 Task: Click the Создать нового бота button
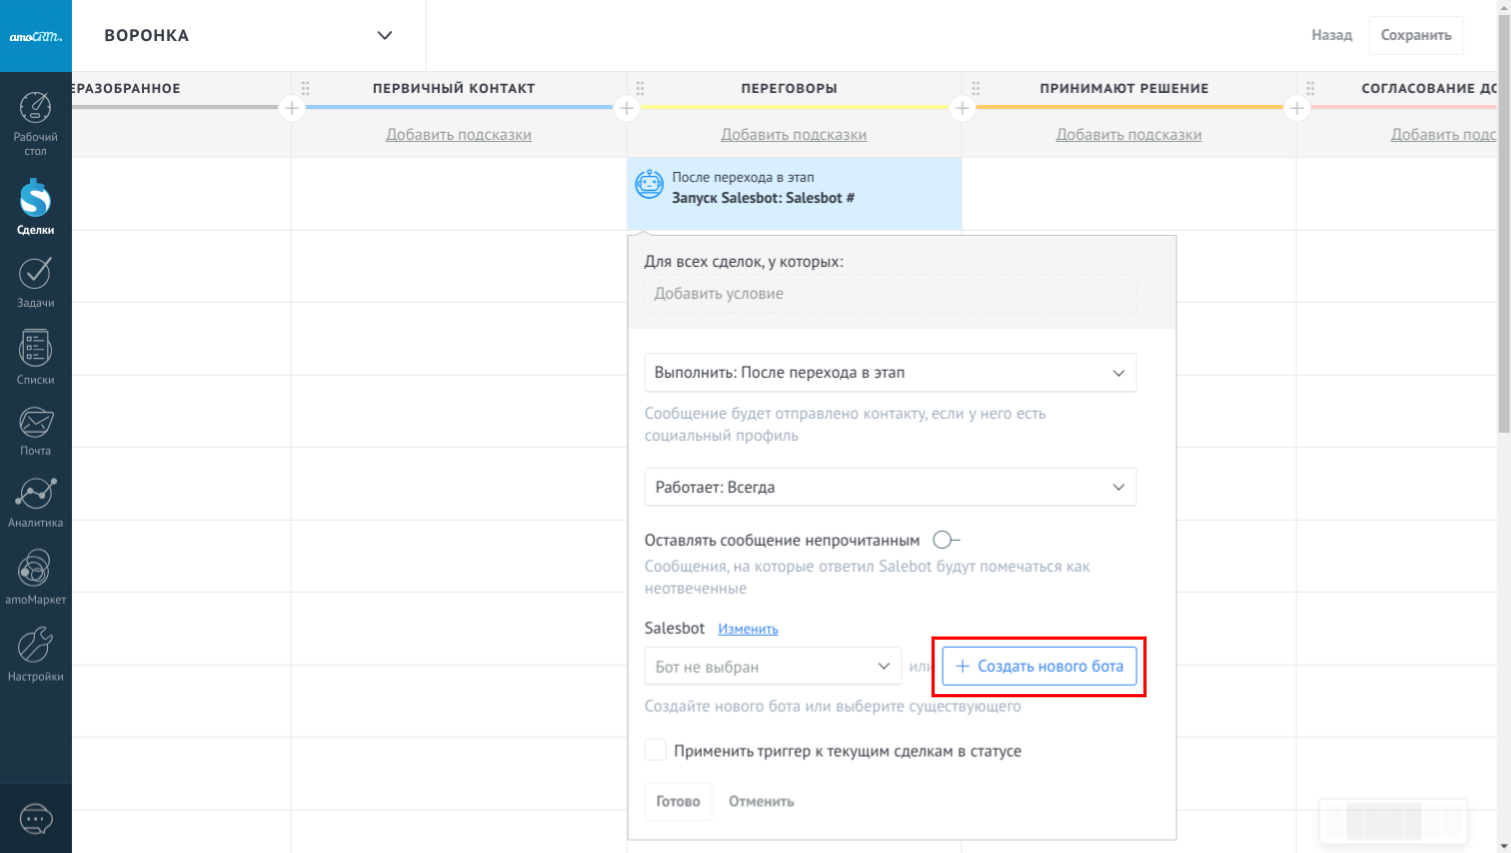pyautogui.click(x=1039, y=666)
